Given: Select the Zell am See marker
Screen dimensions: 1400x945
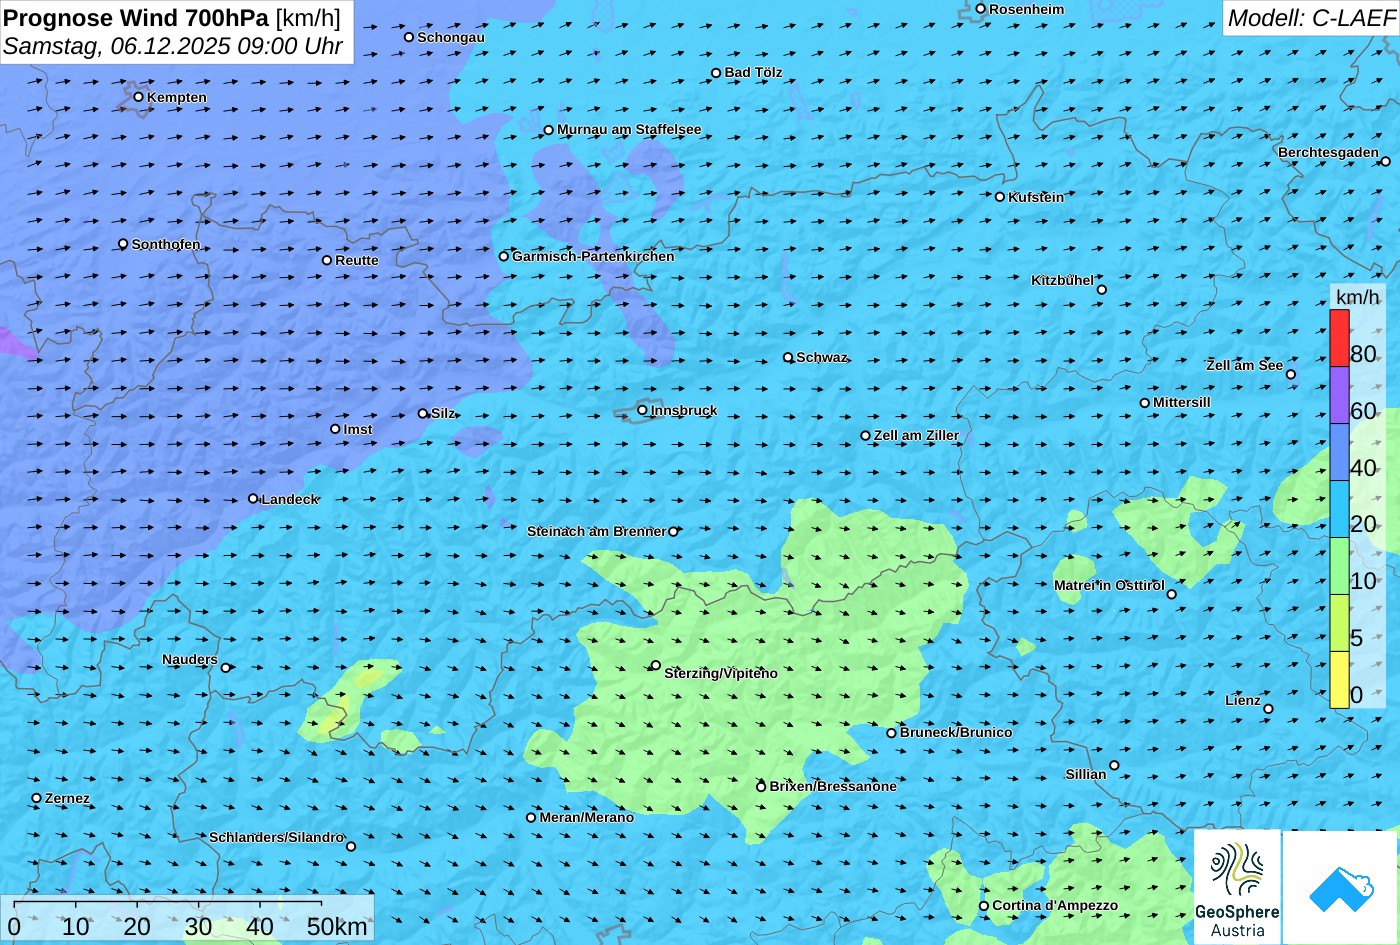Looking at the screenshot, I should click(1291, 375).
